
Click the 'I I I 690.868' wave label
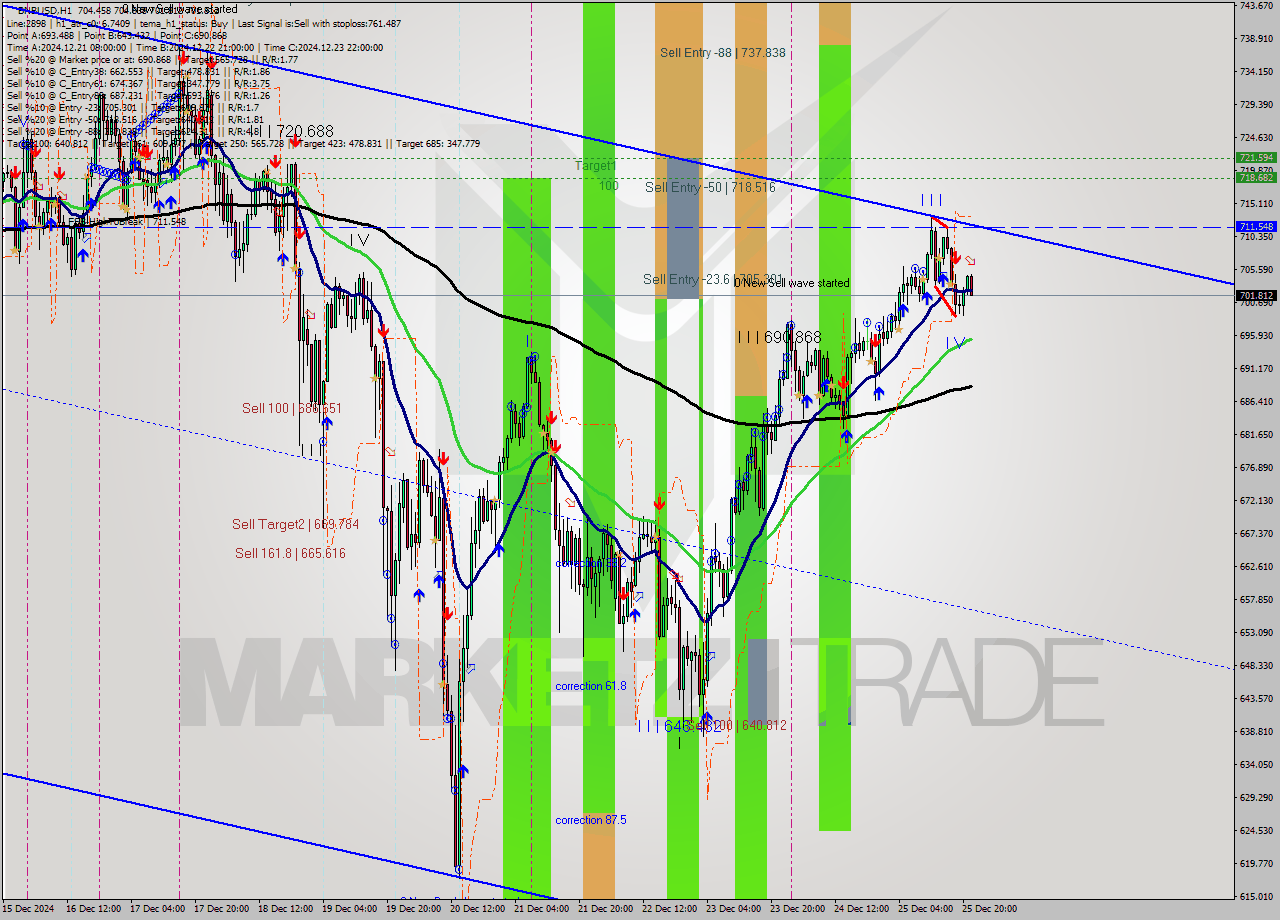click(x=779, y=338)
